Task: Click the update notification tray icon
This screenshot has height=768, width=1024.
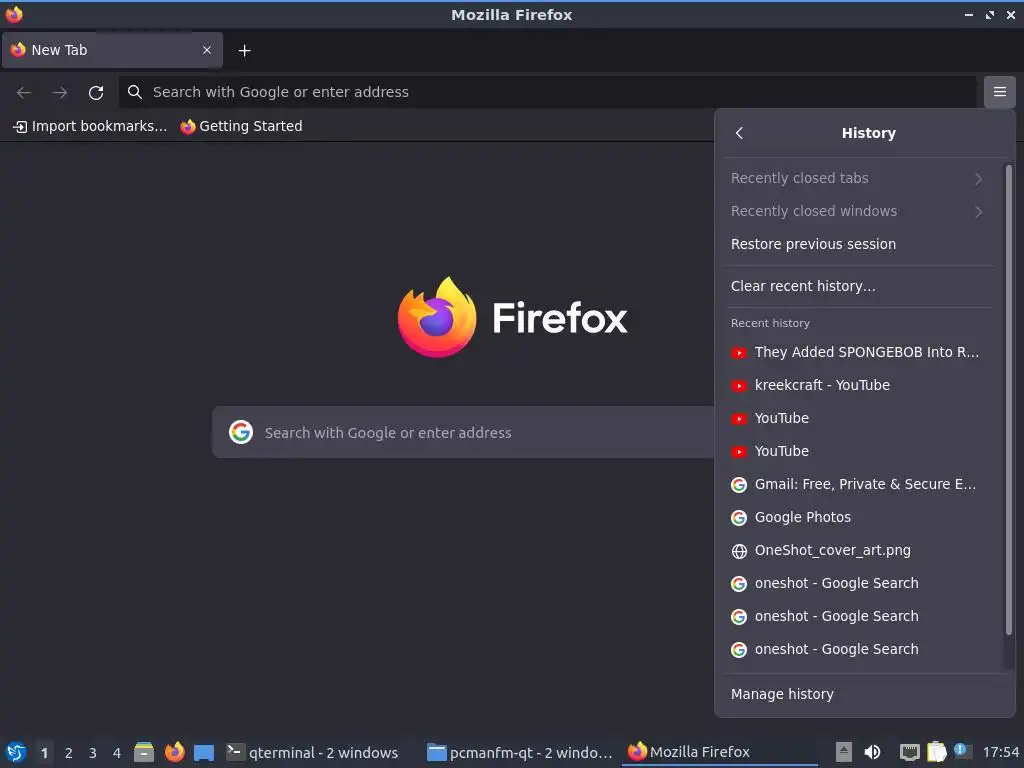Action: 961,751
